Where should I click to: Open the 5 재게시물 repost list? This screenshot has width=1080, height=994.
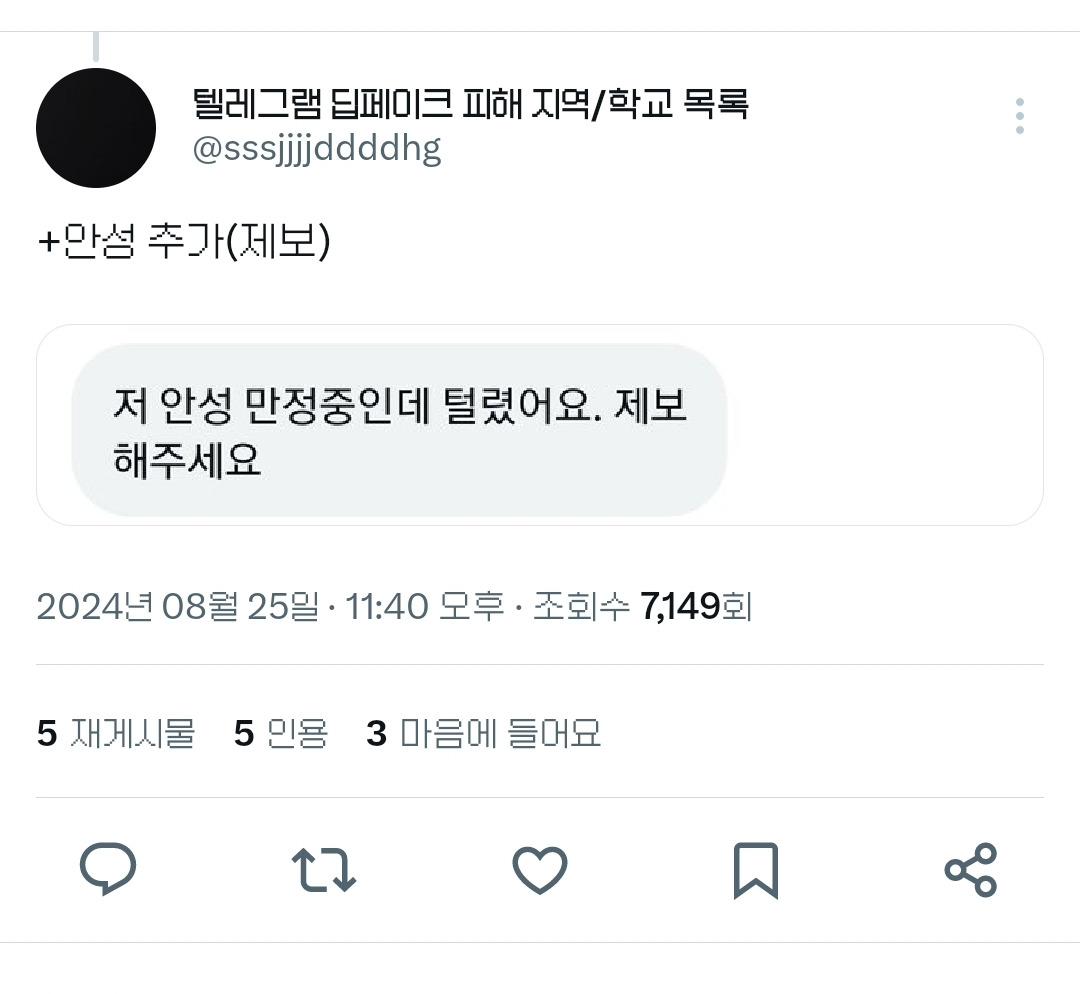tap(116, 733)
